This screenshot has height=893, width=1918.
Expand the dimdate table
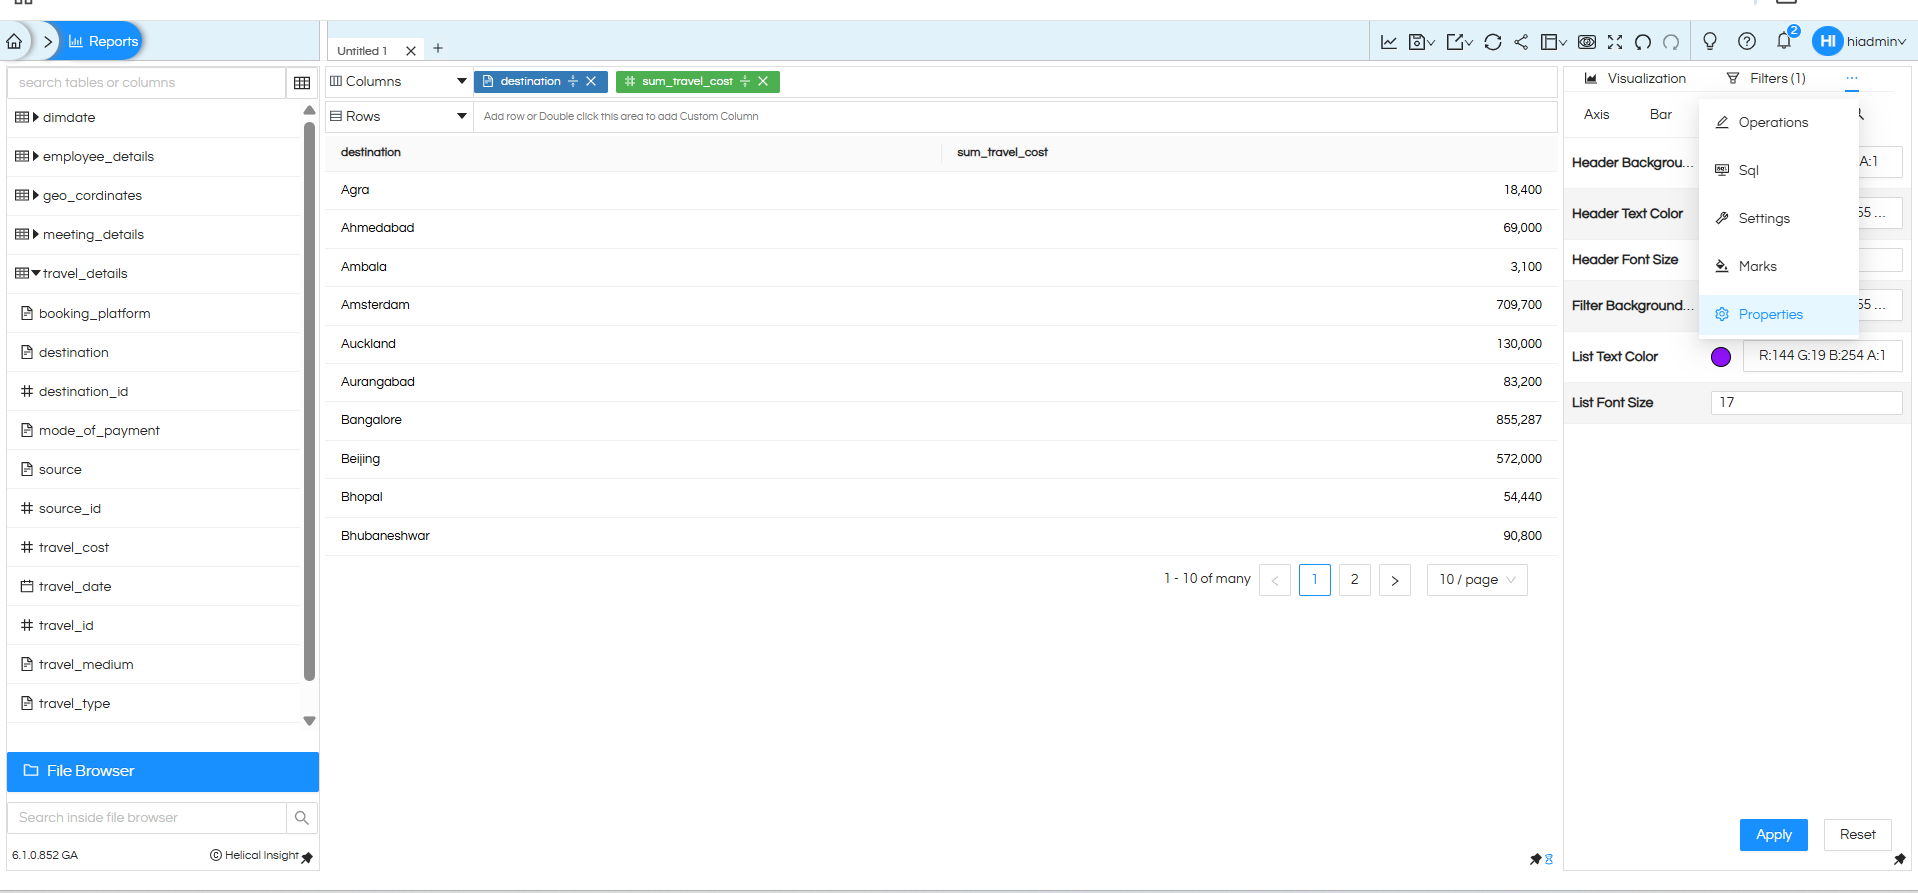click(36, 117)
